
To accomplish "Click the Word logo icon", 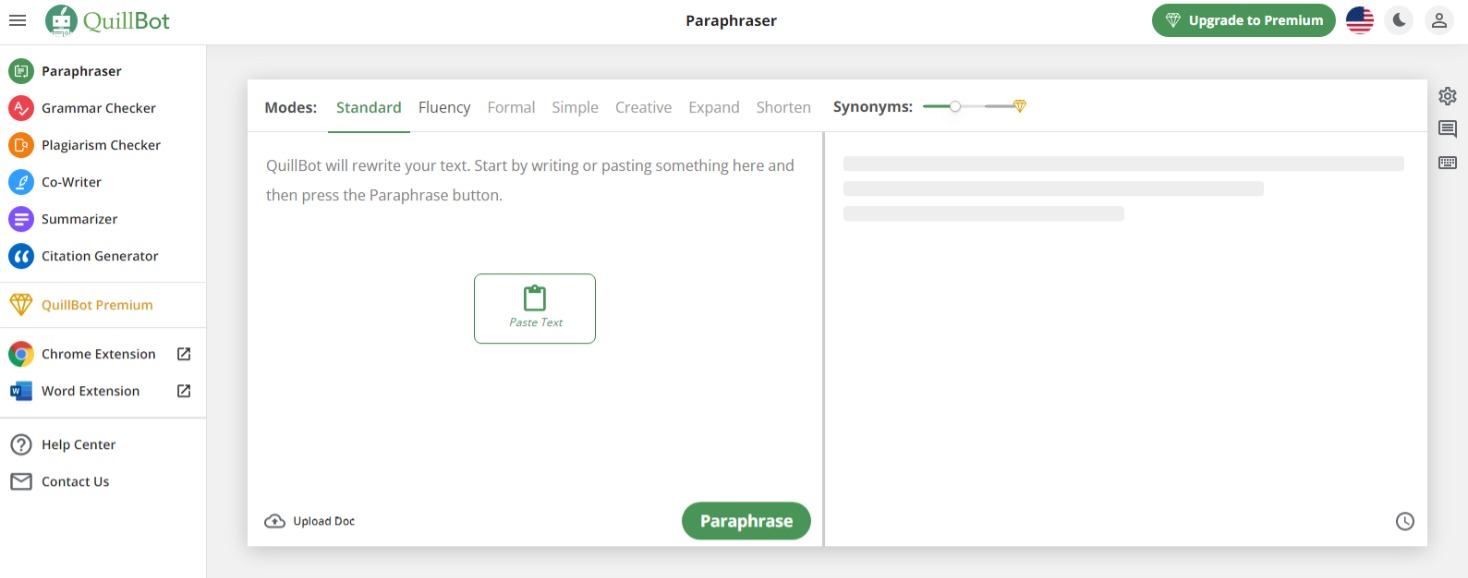I will 21,391.
